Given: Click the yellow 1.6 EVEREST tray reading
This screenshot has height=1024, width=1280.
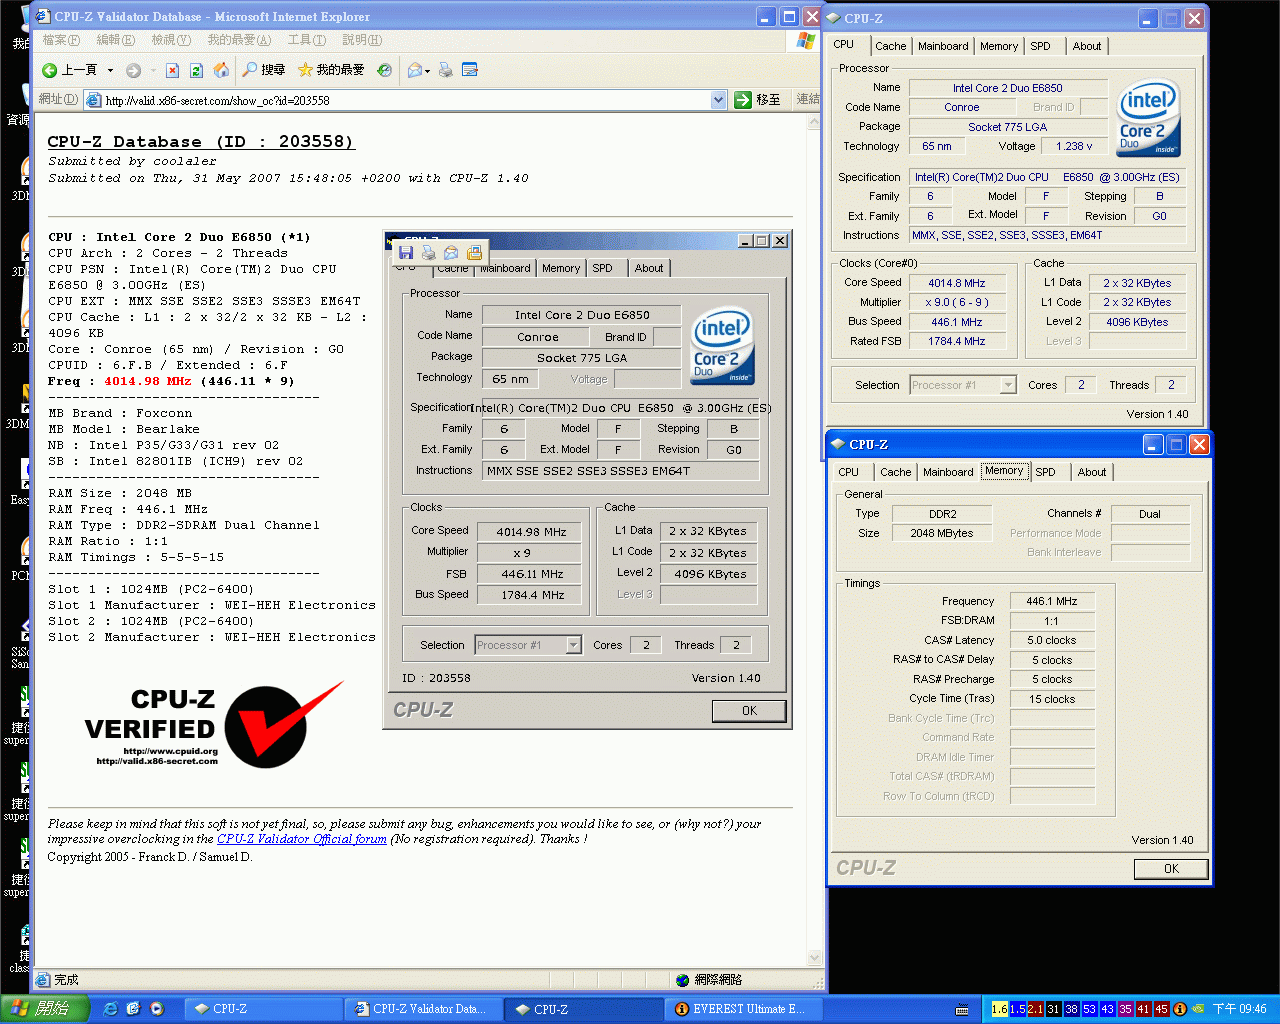Looking at the screenshot, I should pos(999,1009).
